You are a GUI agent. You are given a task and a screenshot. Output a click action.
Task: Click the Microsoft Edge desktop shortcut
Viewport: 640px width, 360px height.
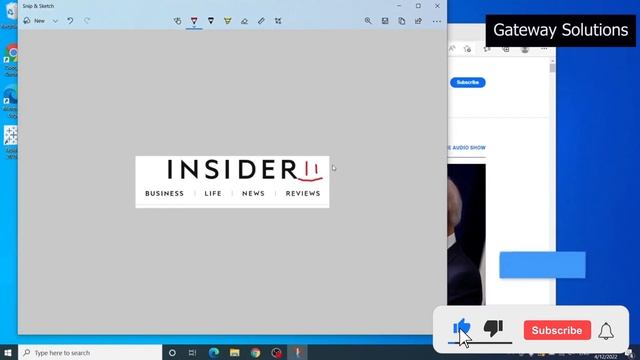coord(11,102)
